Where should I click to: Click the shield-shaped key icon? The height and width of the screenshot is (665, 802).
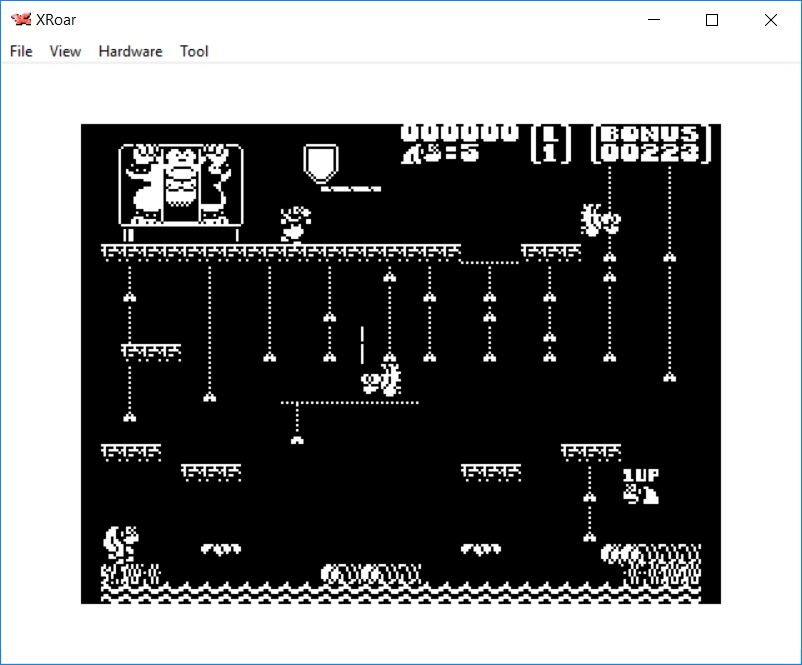321,163
